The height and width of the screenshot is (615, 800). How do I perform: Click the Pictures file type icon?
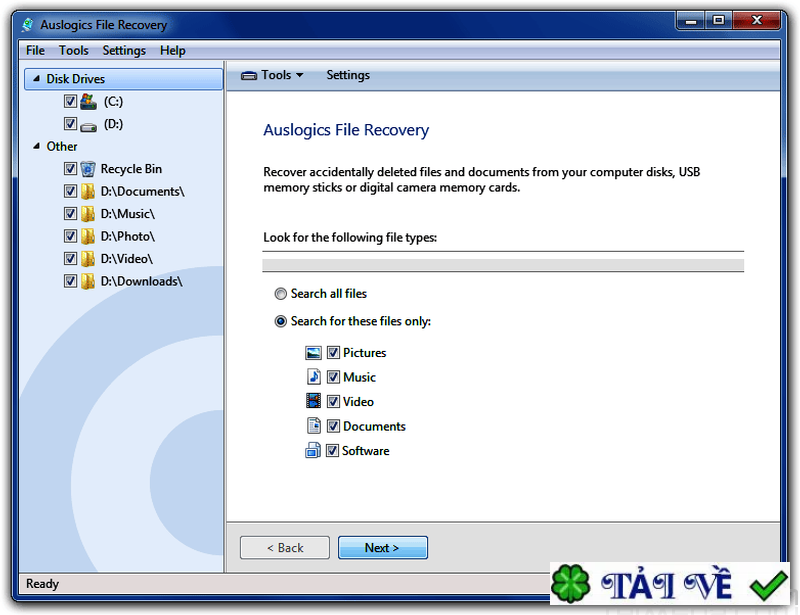point(313,353)
